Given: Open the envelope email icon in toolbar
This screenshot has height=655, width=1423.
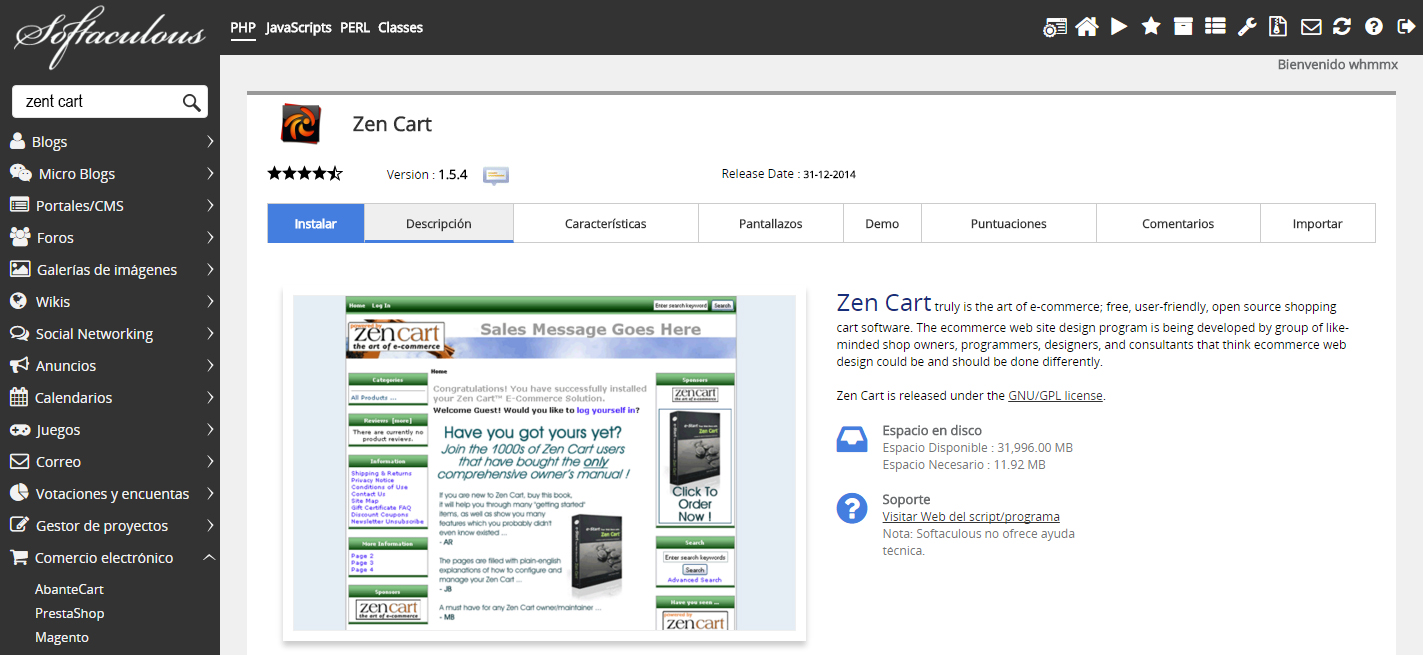Looking at the screenshot, I should 1311,27.
